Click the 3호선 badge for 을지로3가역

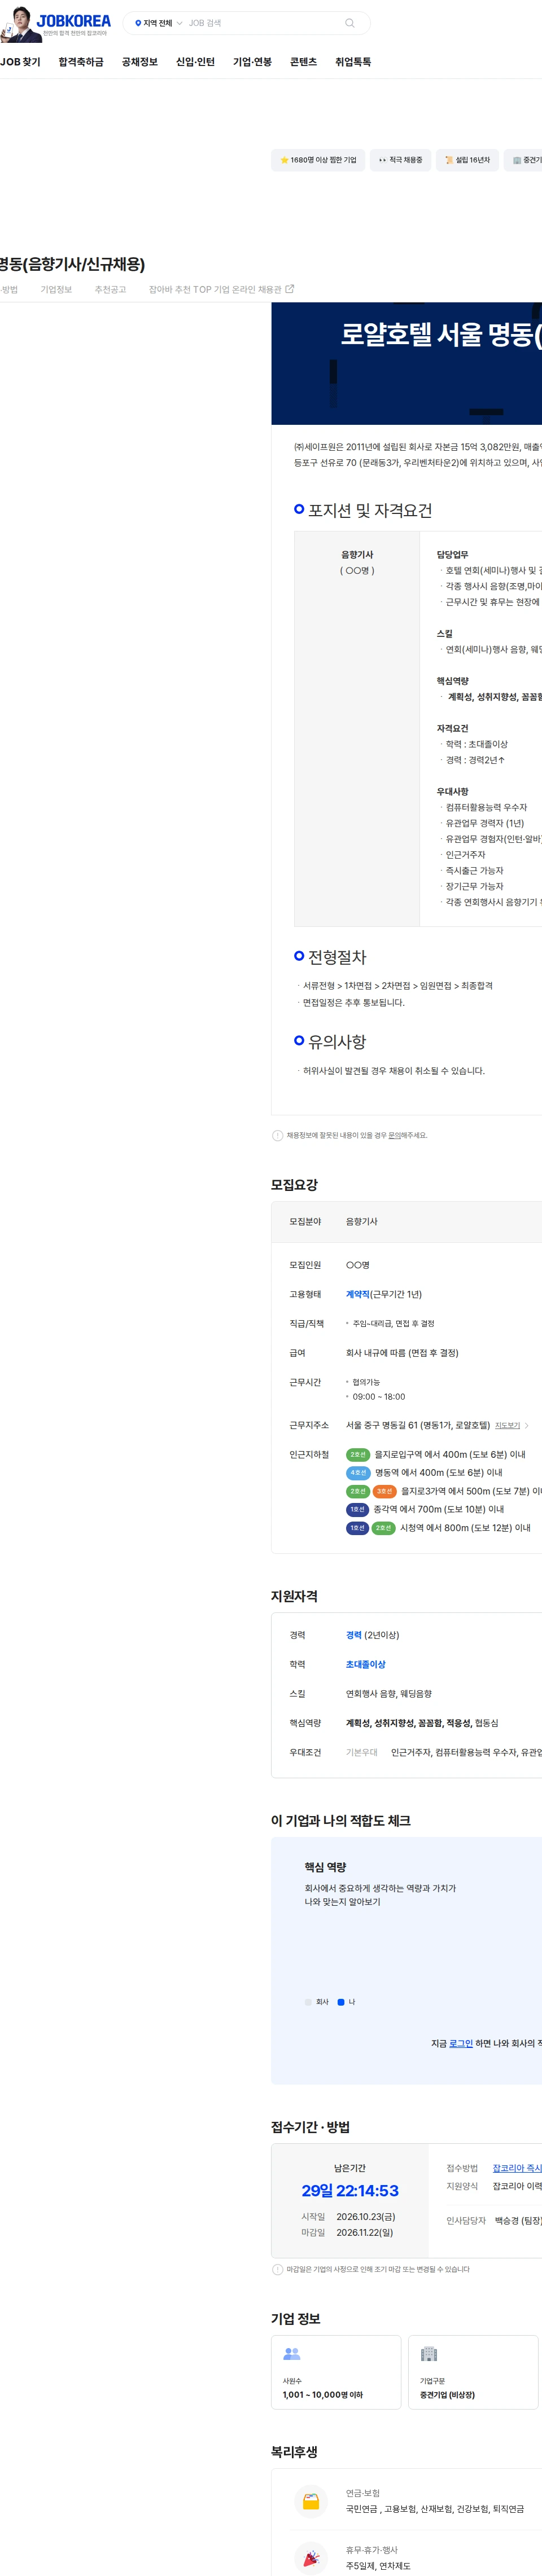(385, 1491)
